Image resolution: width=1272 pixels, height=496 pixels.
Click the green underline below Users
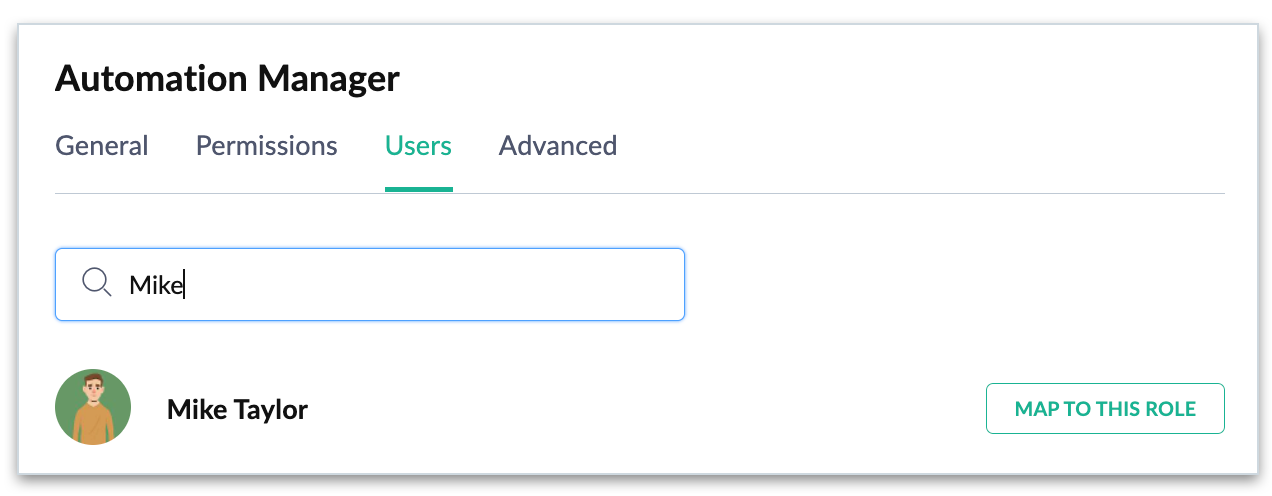point(418,188)
